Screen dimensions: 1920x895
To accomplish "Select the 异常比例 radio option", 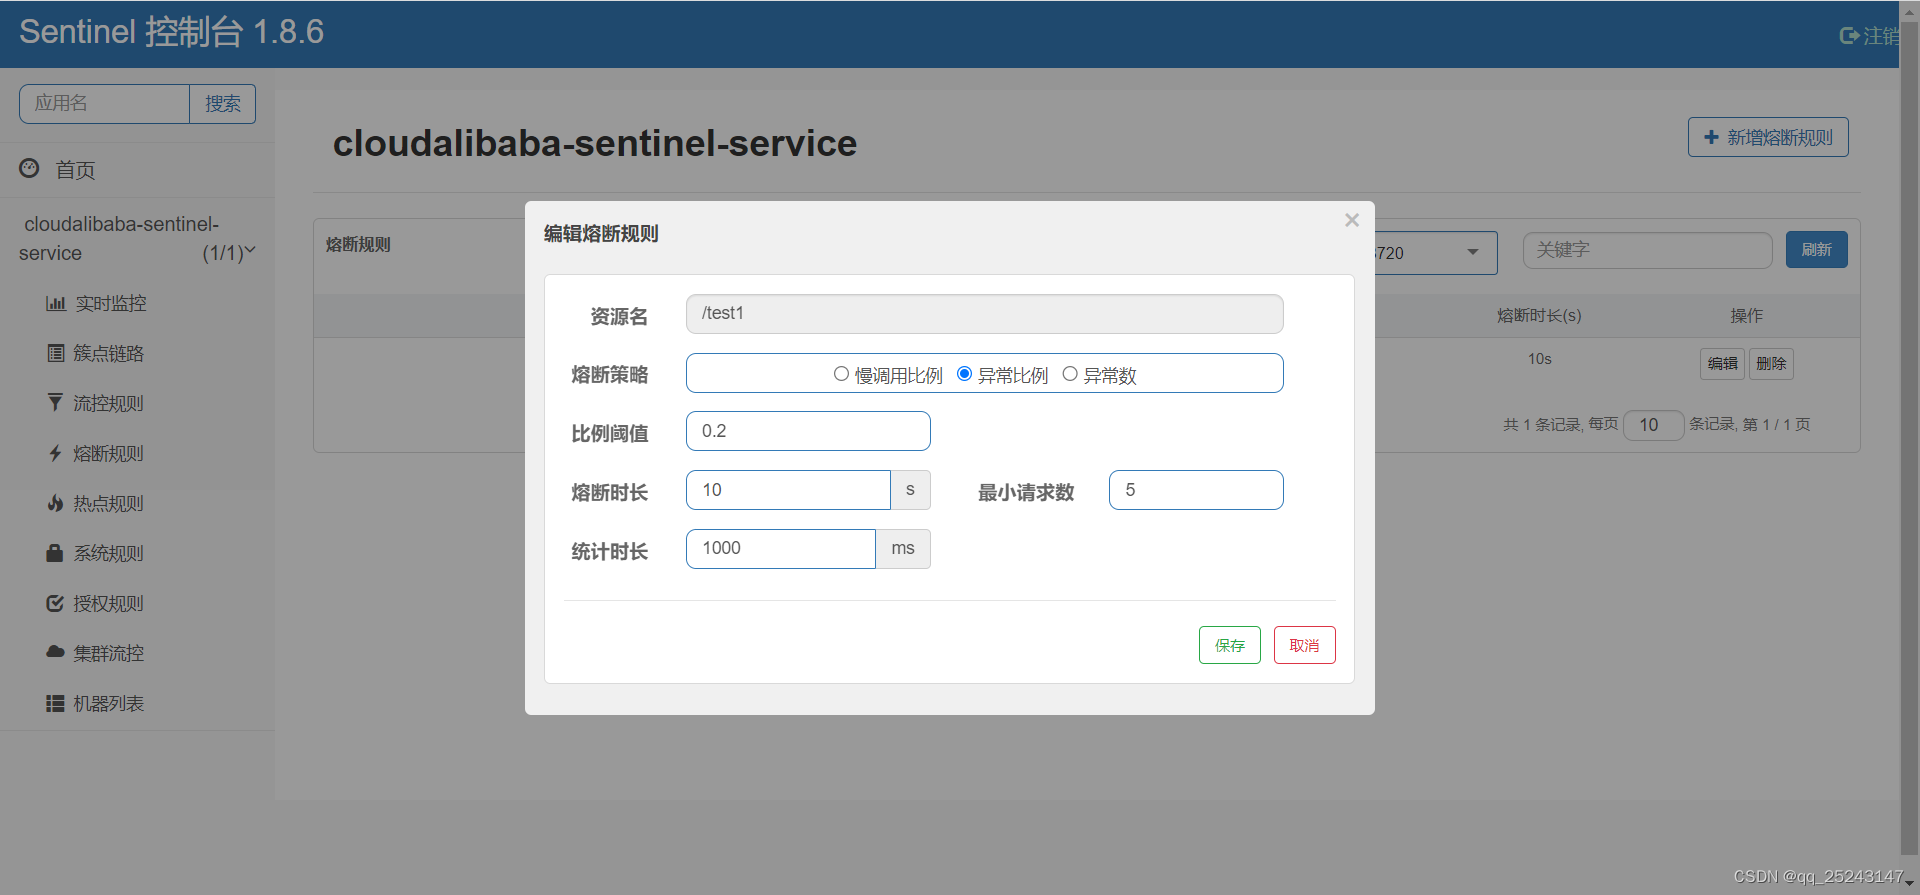I will click(x=964, y=374).
